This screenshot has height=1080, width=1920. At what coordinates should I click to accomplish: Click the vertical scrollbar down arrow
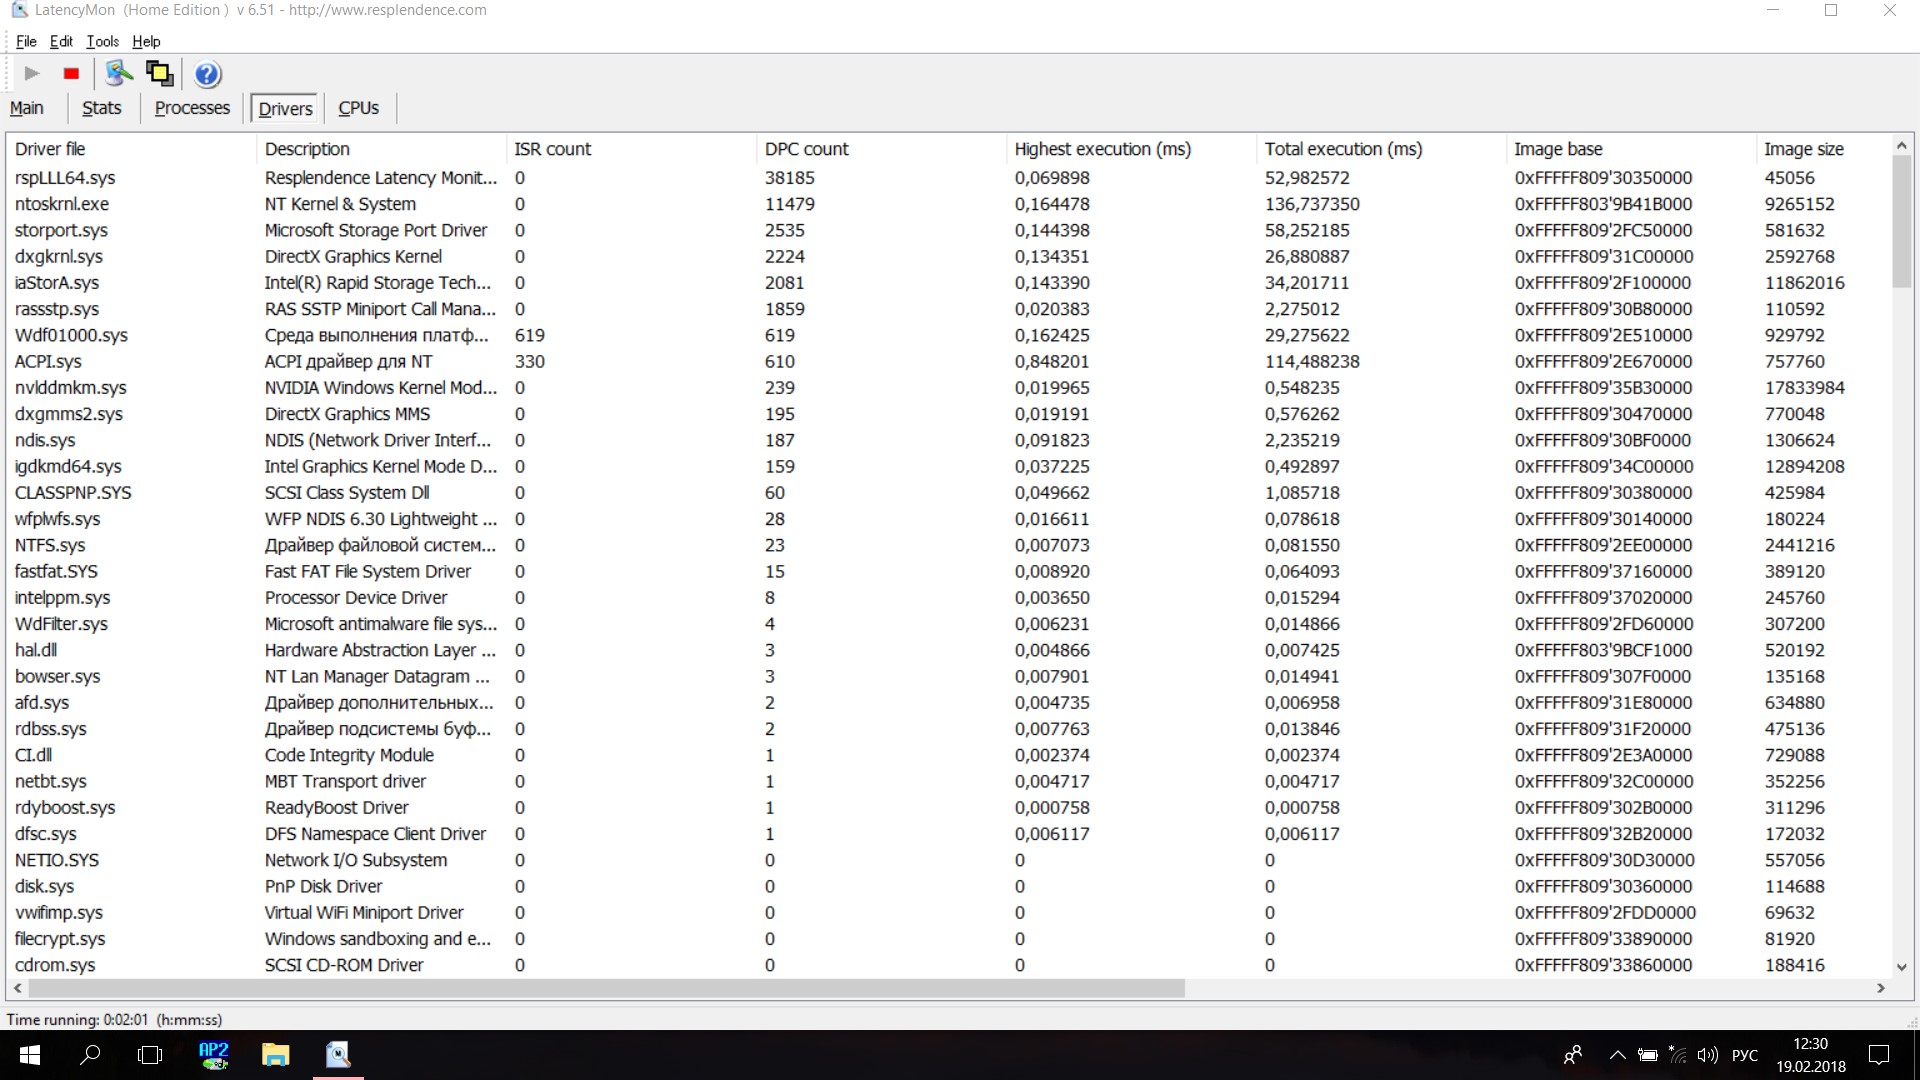(x=1901, y=967)
